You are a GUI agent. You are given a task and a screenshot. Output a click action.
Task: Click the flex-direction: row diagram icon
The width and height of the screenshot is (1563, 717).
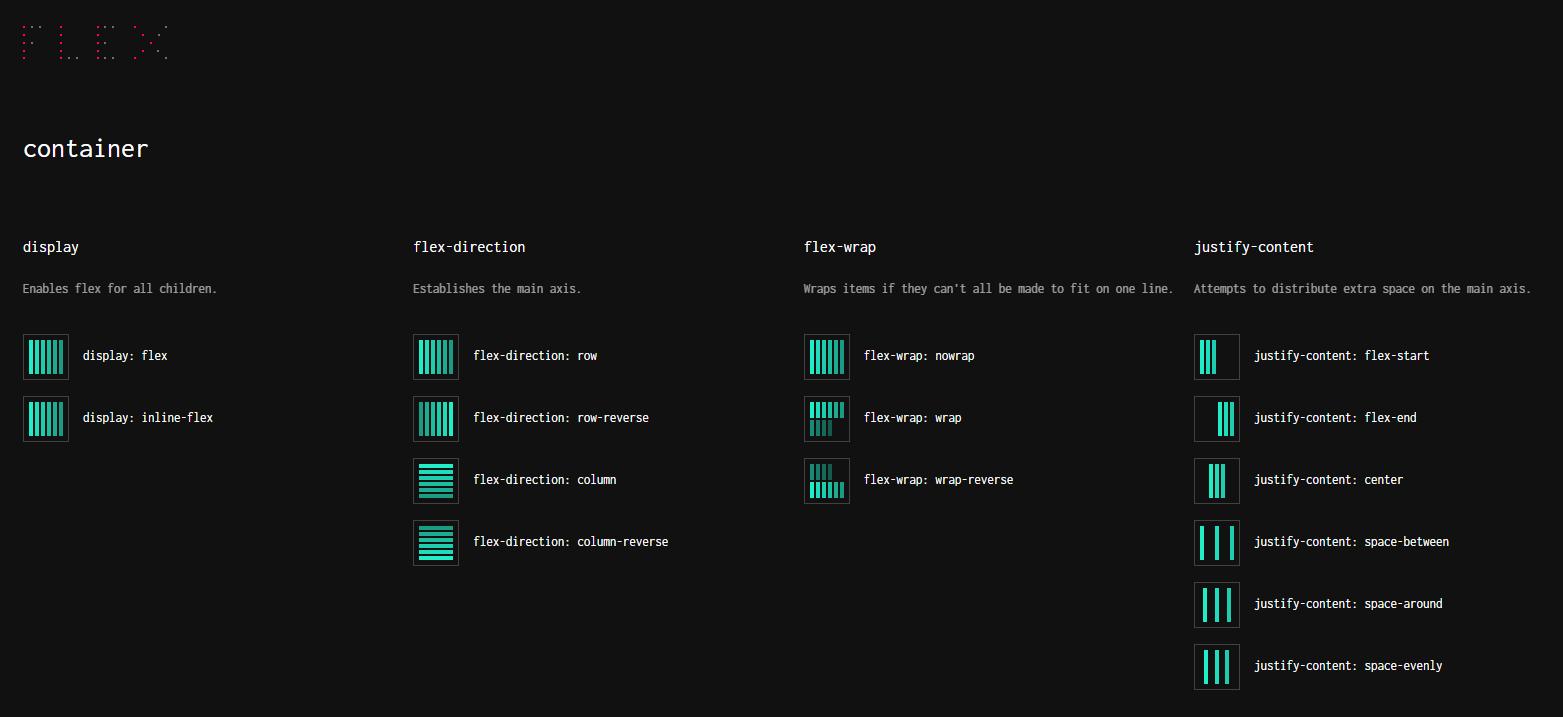(x=435, y=356)
